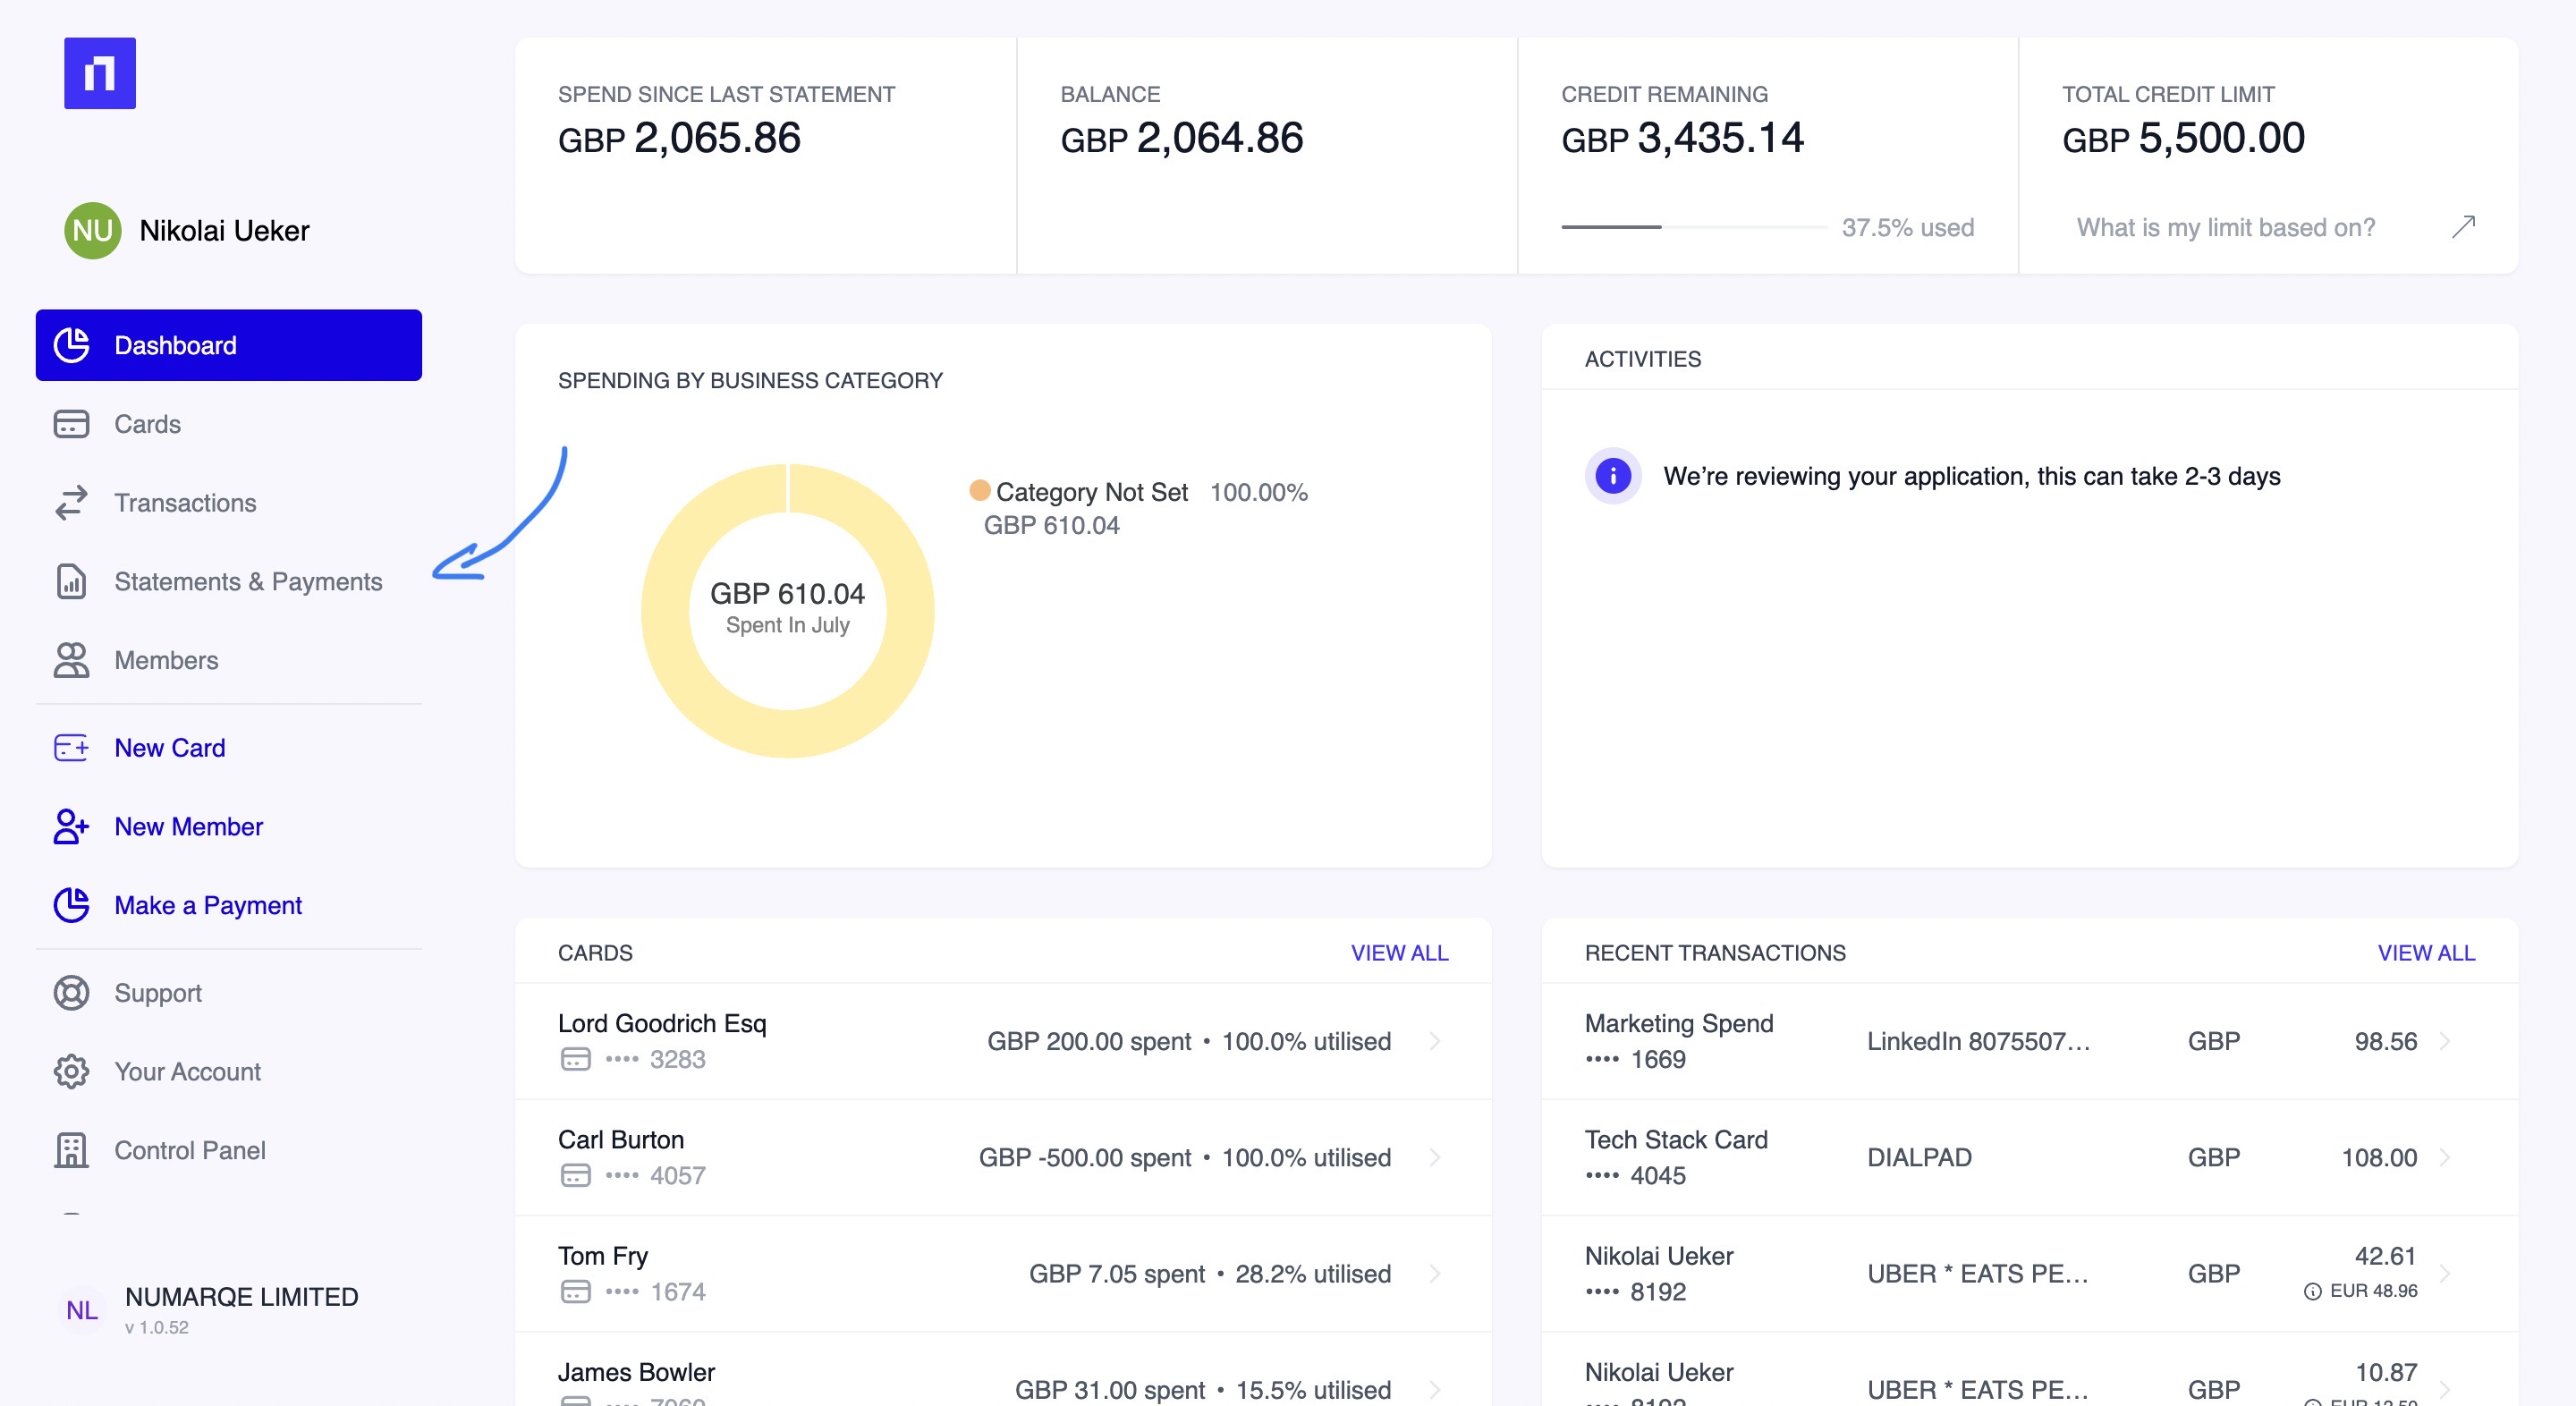
Task: Expand Carl Burton card row chevron
Action: (x=1434, y=1157)
